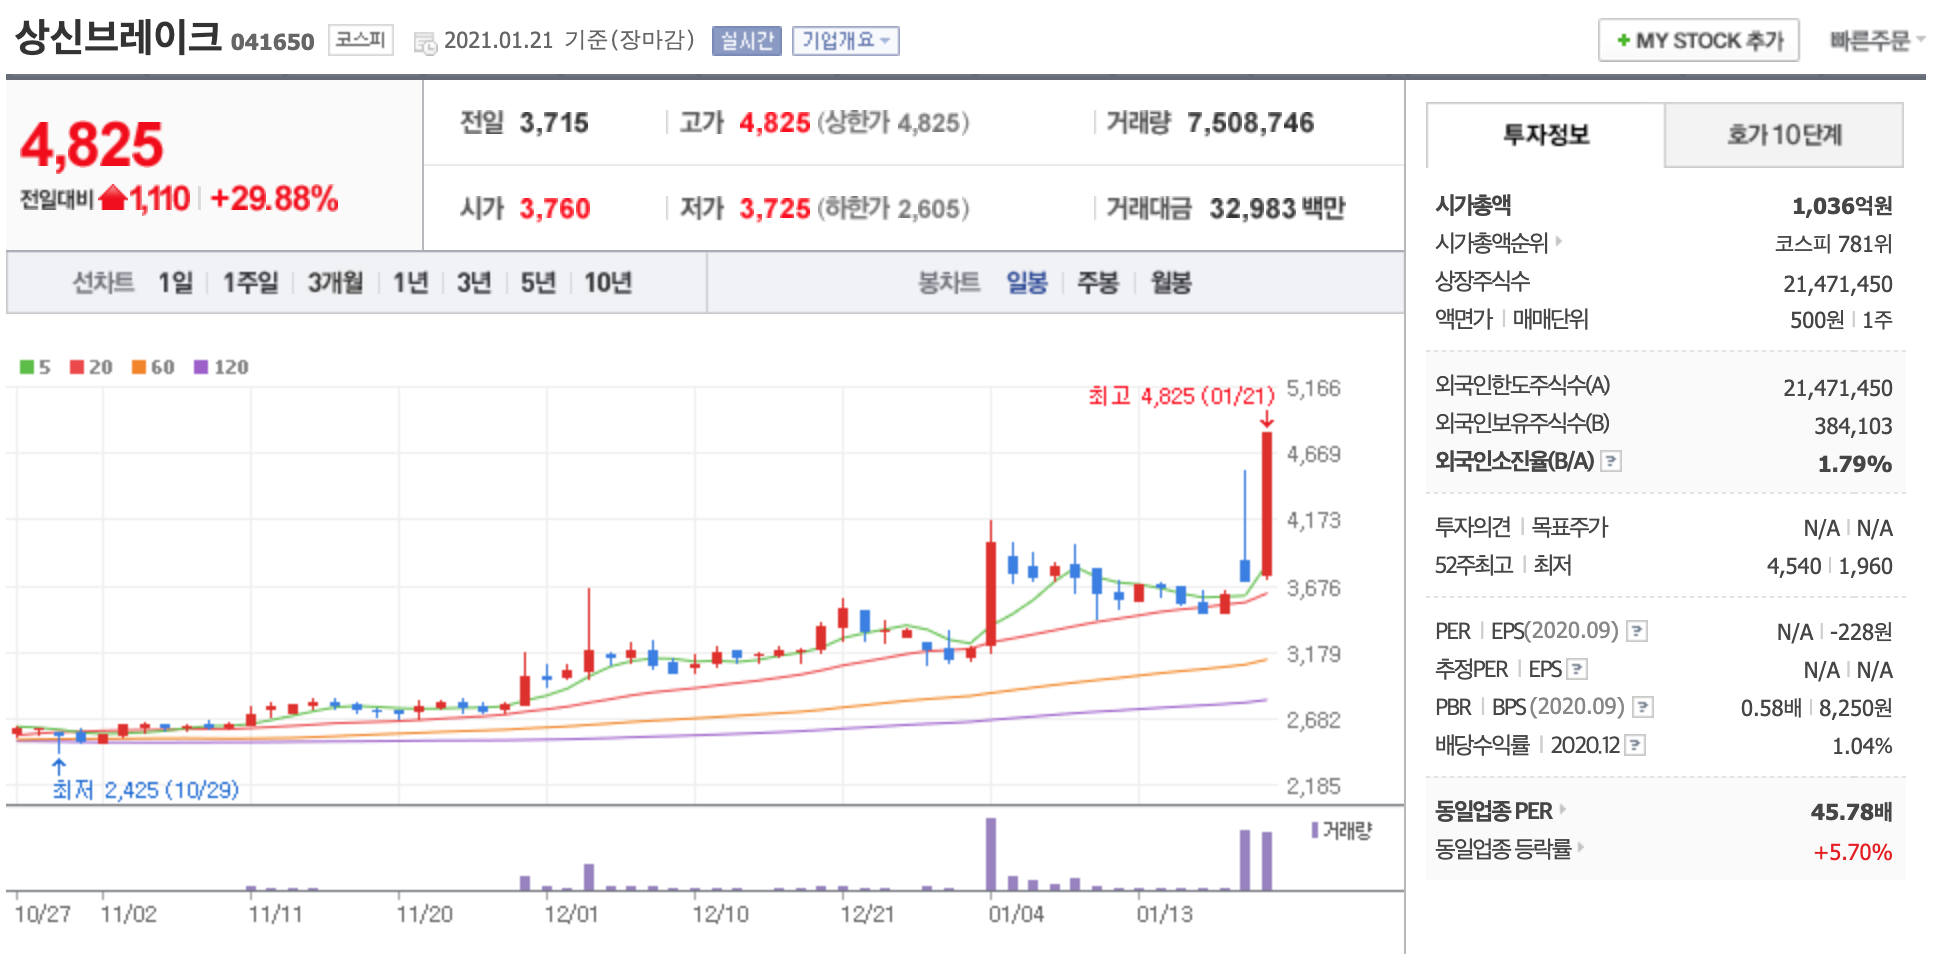Select the 5년 line chart period

click(538, 282)
